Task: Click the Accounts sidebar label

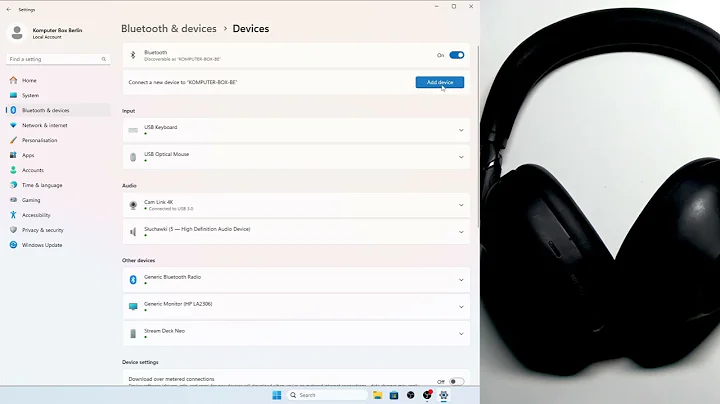Action: click(x=33, y=170)
